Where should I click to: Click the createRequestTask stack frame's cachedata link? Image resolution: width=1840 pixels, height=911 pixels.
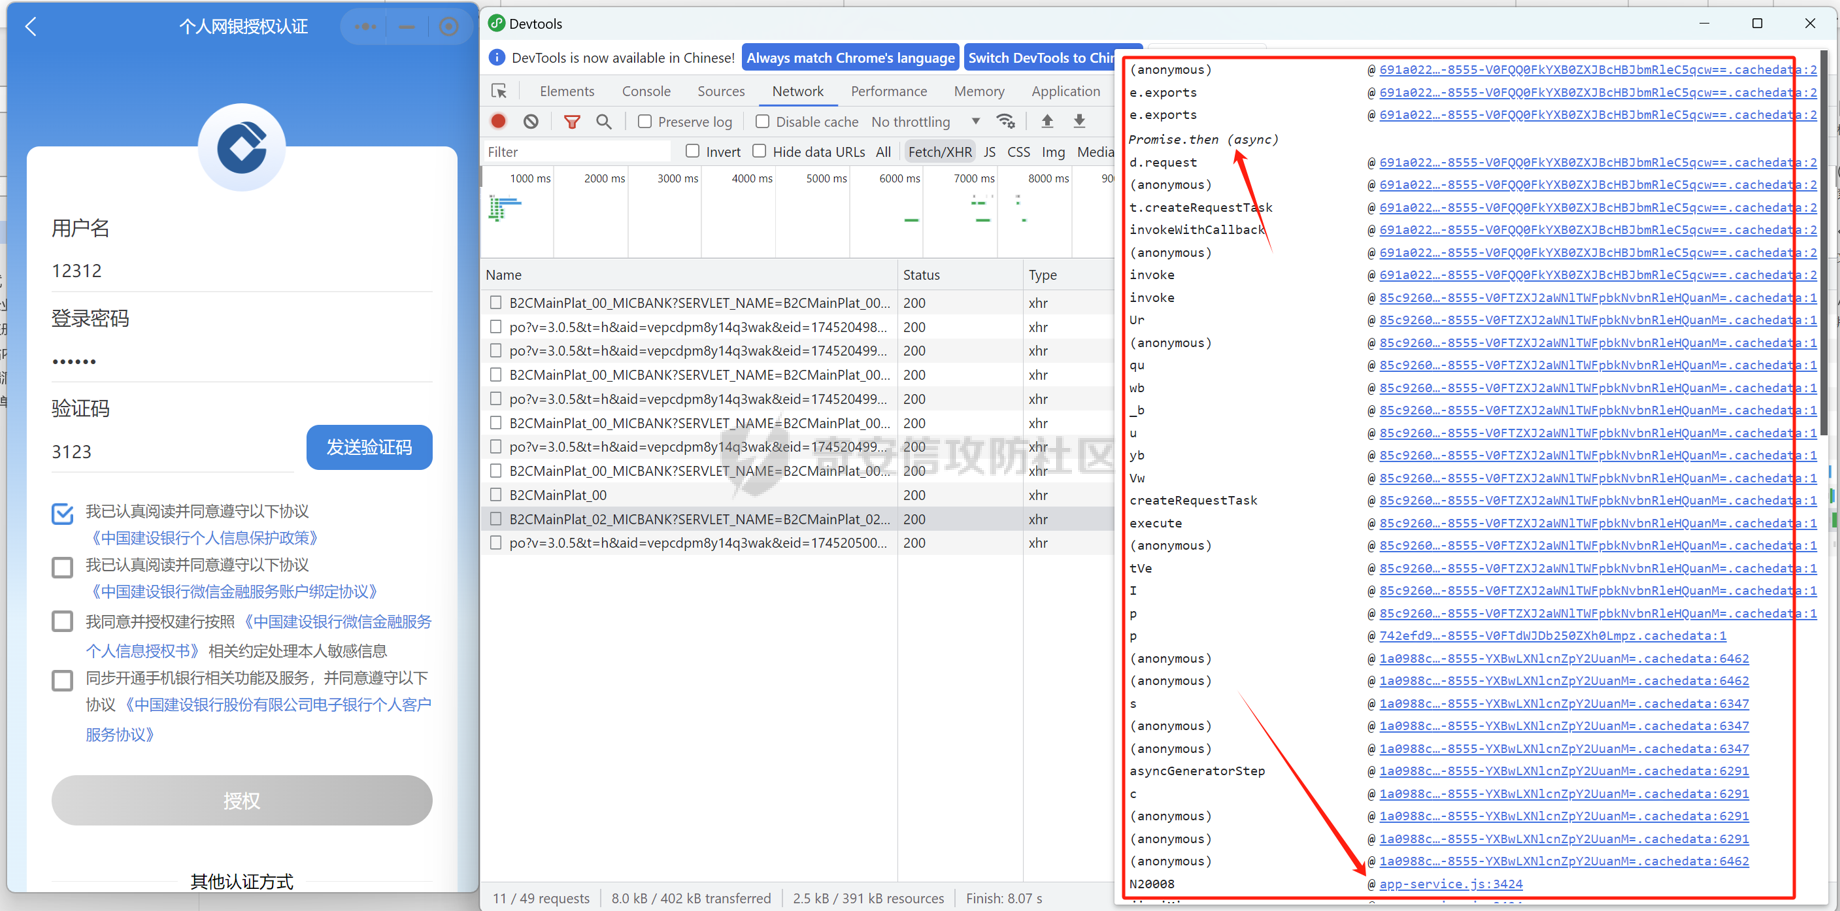(x=1597, y=501)
